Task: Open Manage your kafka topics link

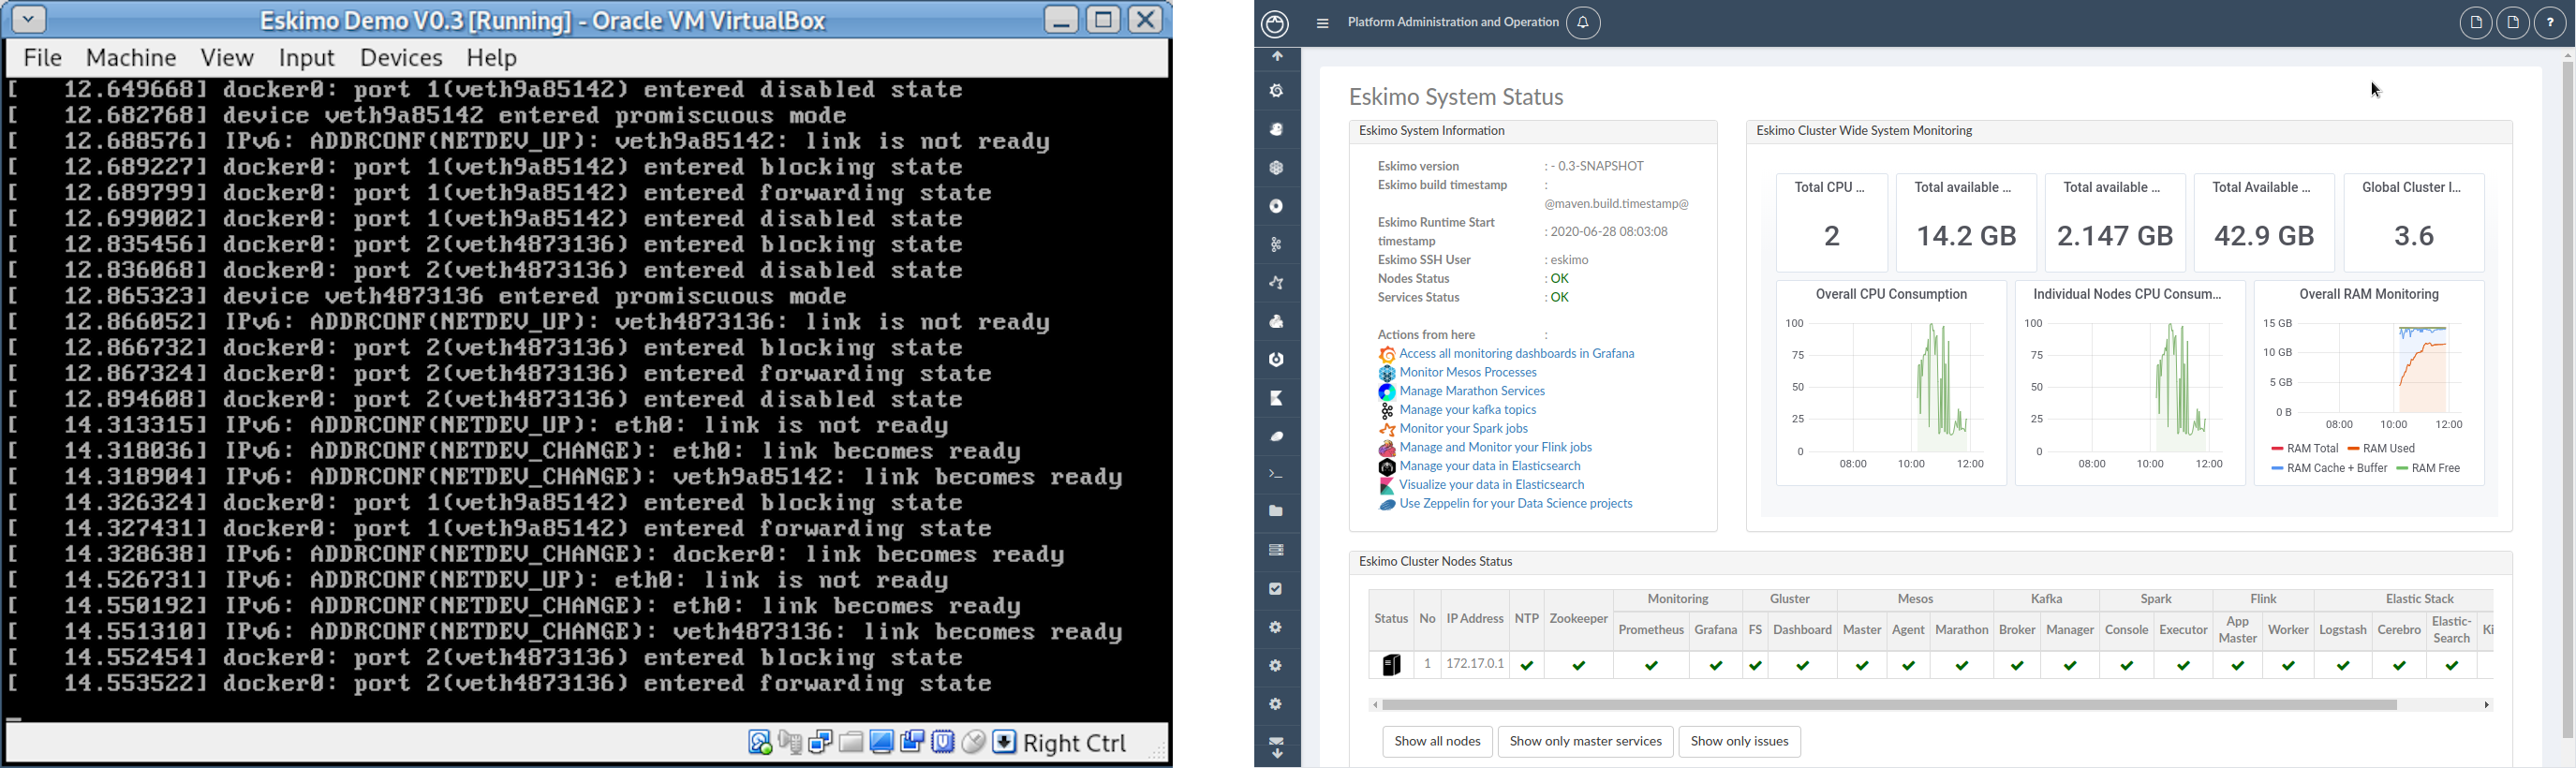Action: 1467,410
